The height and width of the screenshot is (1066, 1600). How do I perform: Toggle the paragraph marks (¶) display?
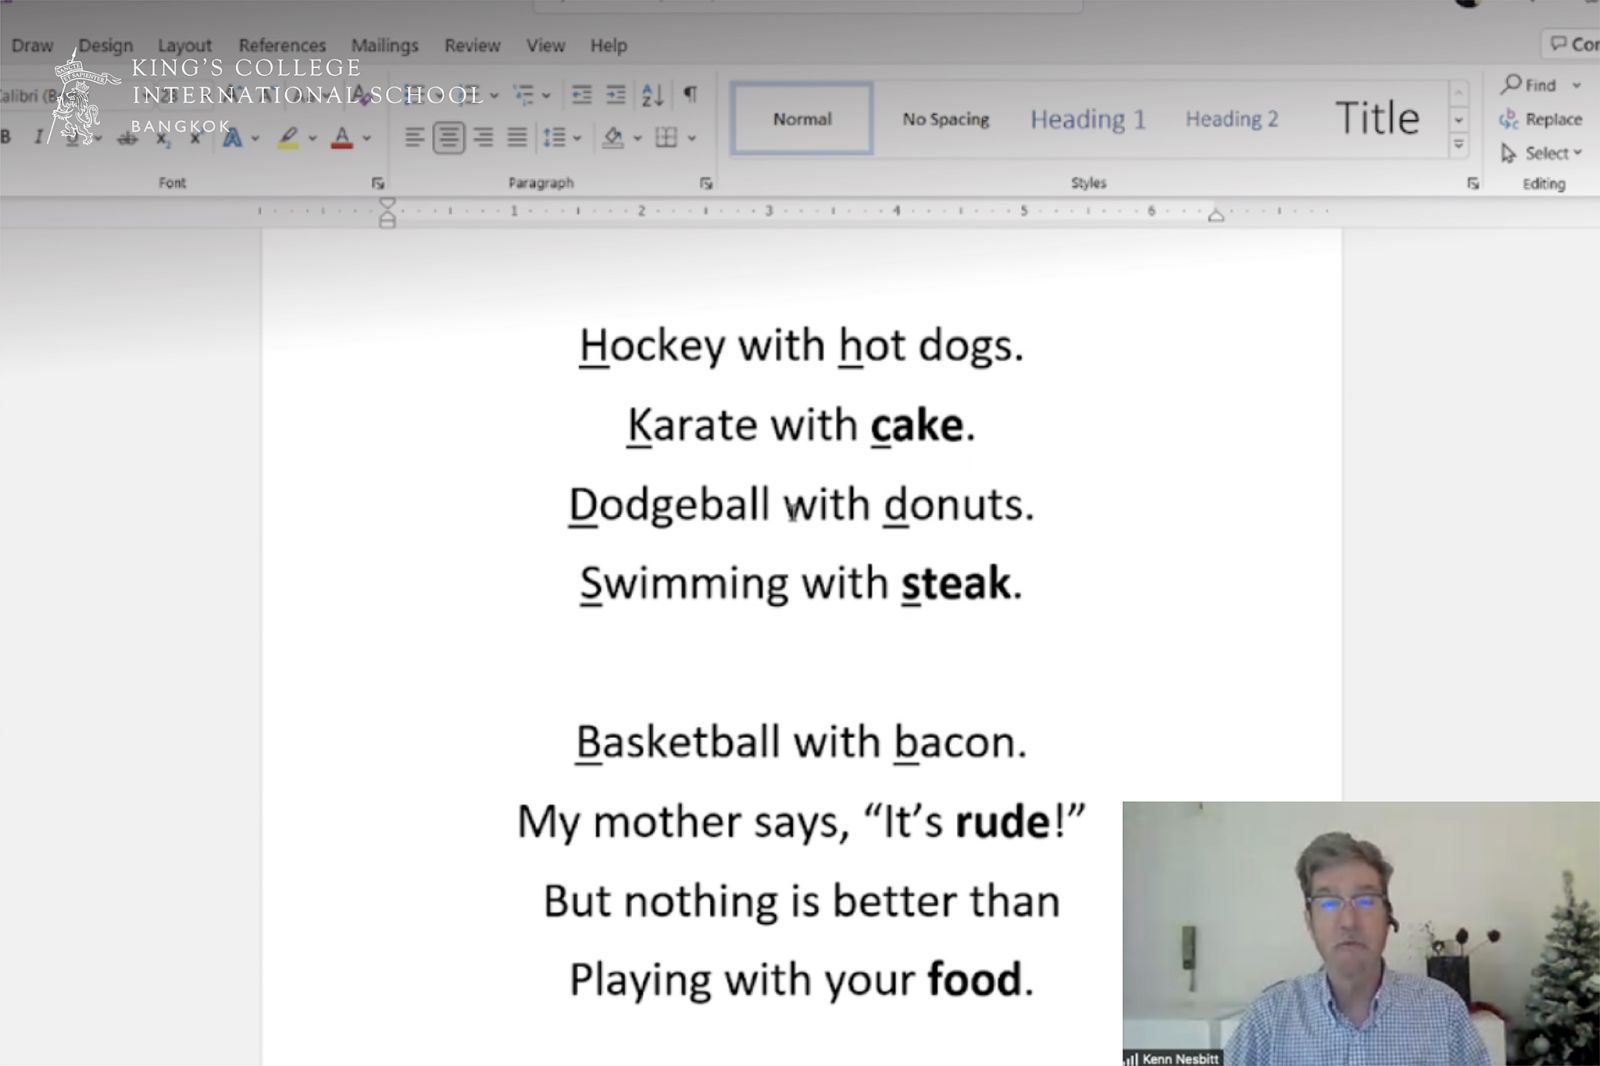click(690, 94)
